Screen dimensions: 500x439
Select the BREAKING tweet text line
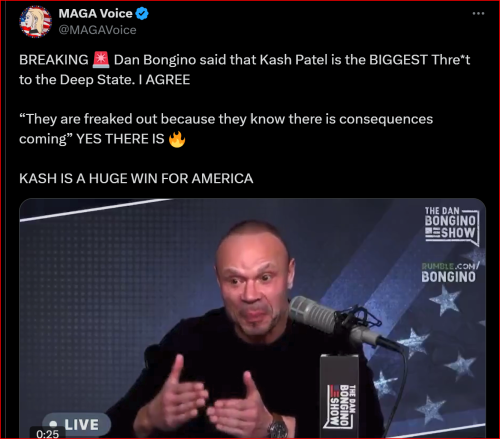pos(244,60)
